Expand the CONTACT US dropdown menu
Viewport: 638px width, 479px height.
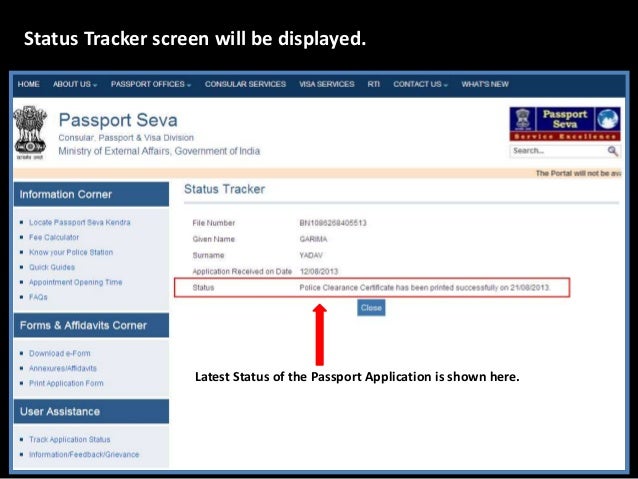(x=420, y=84)
